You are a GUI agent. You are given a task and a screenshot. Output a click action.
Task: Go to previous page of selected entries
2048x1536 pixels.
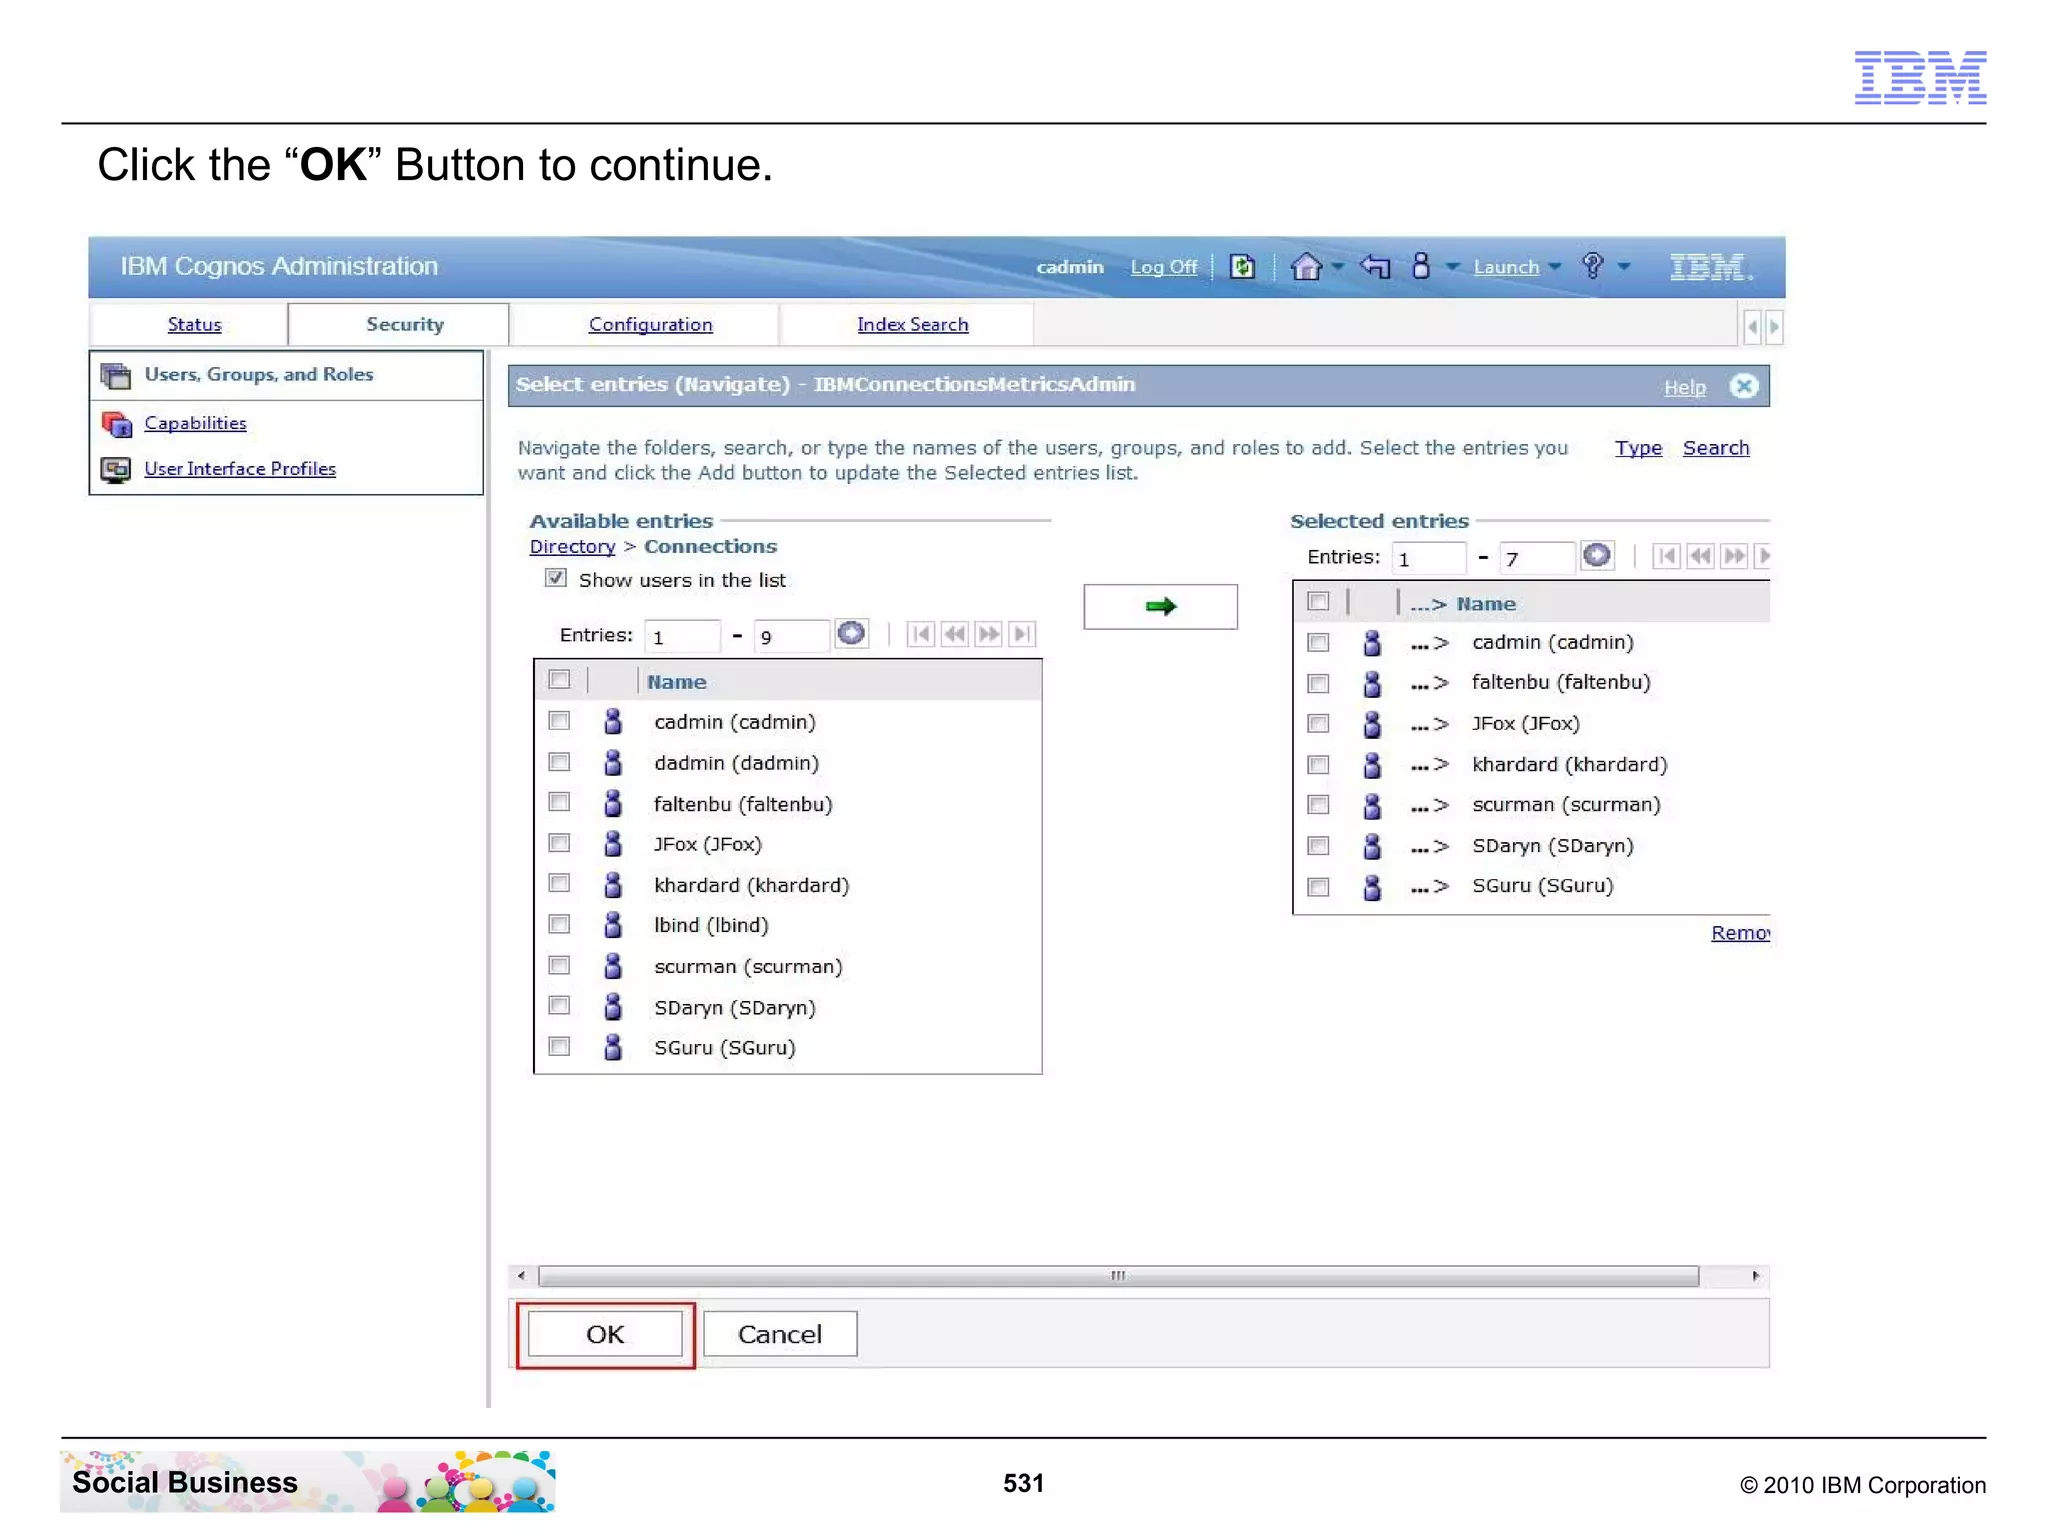[x=1700, y=556]
